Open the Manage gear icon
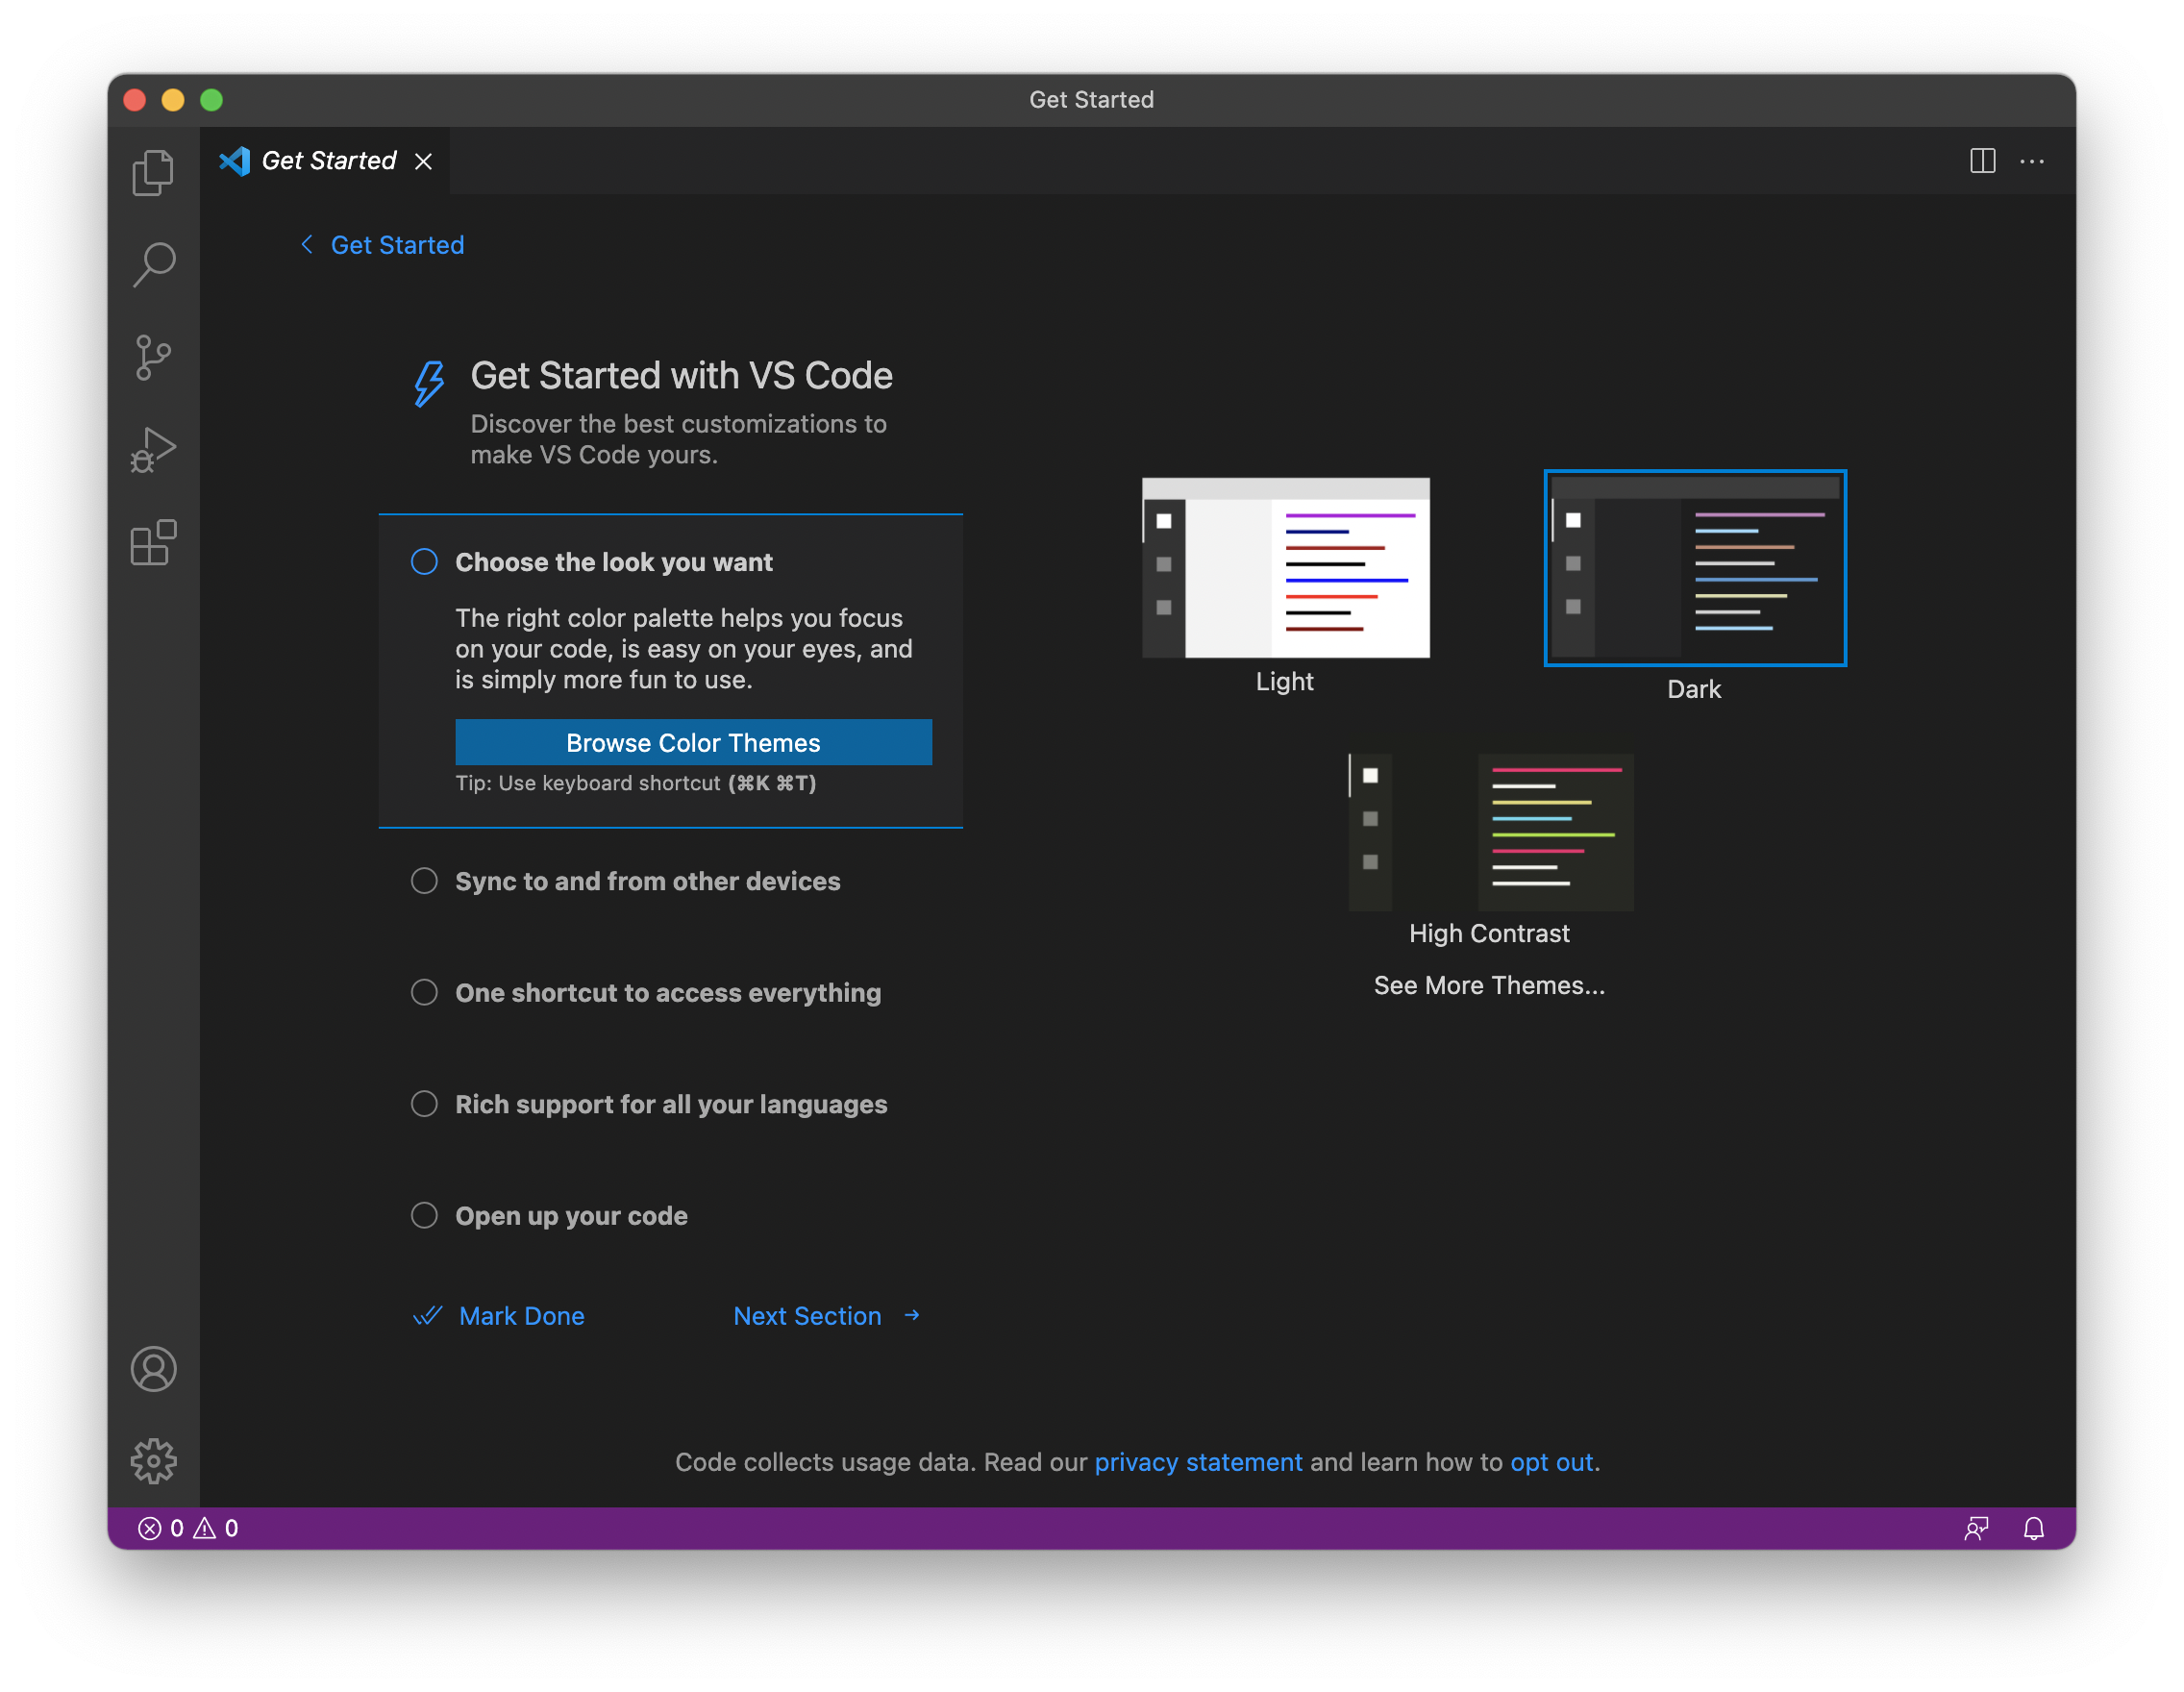Screen dimensions: 2184x1692 click(x=153, y=1461)
